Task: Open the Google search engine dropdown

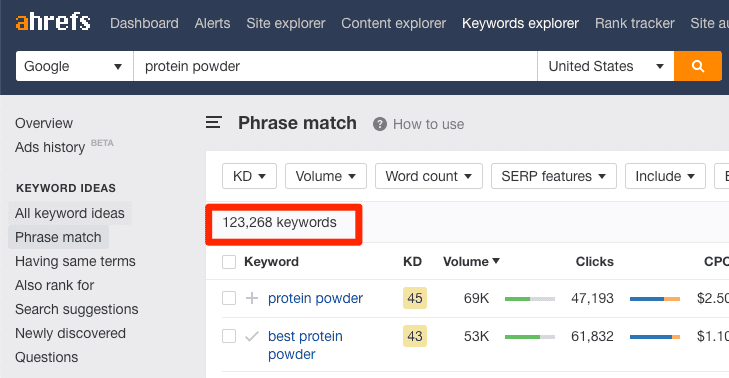Action: (x=74, y=66)
